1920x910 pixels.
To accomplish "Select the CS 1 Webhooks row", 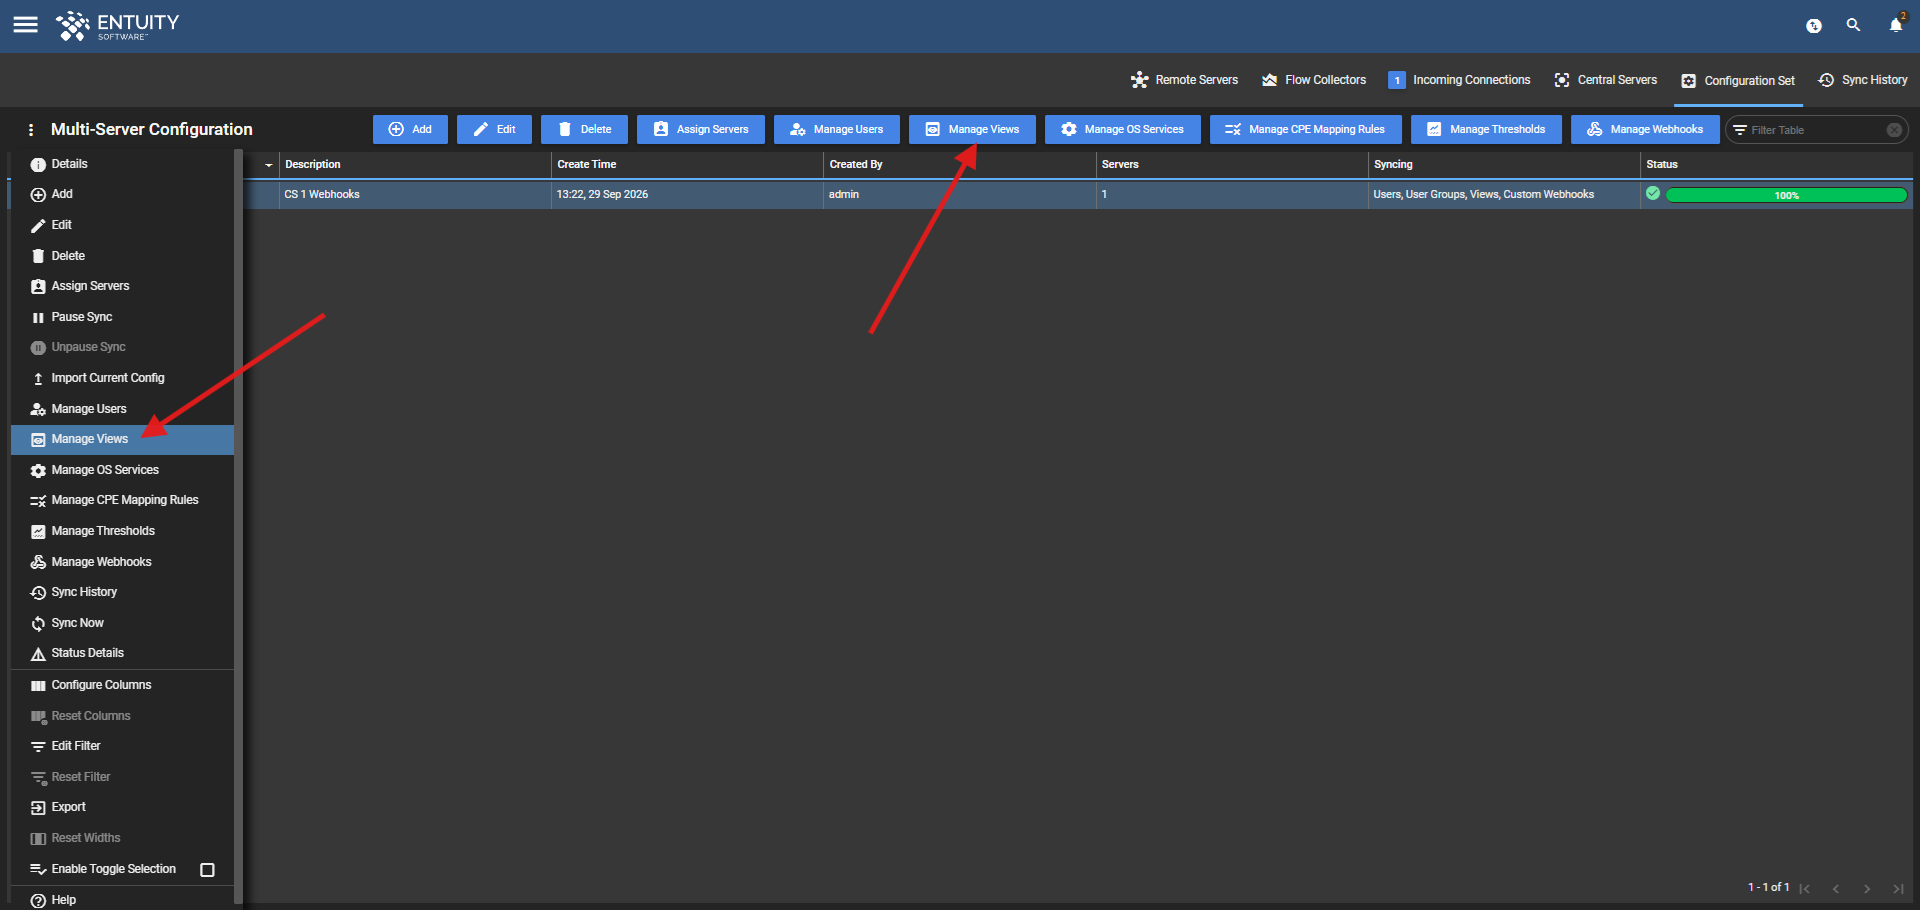I will (x=1078, y=194).
